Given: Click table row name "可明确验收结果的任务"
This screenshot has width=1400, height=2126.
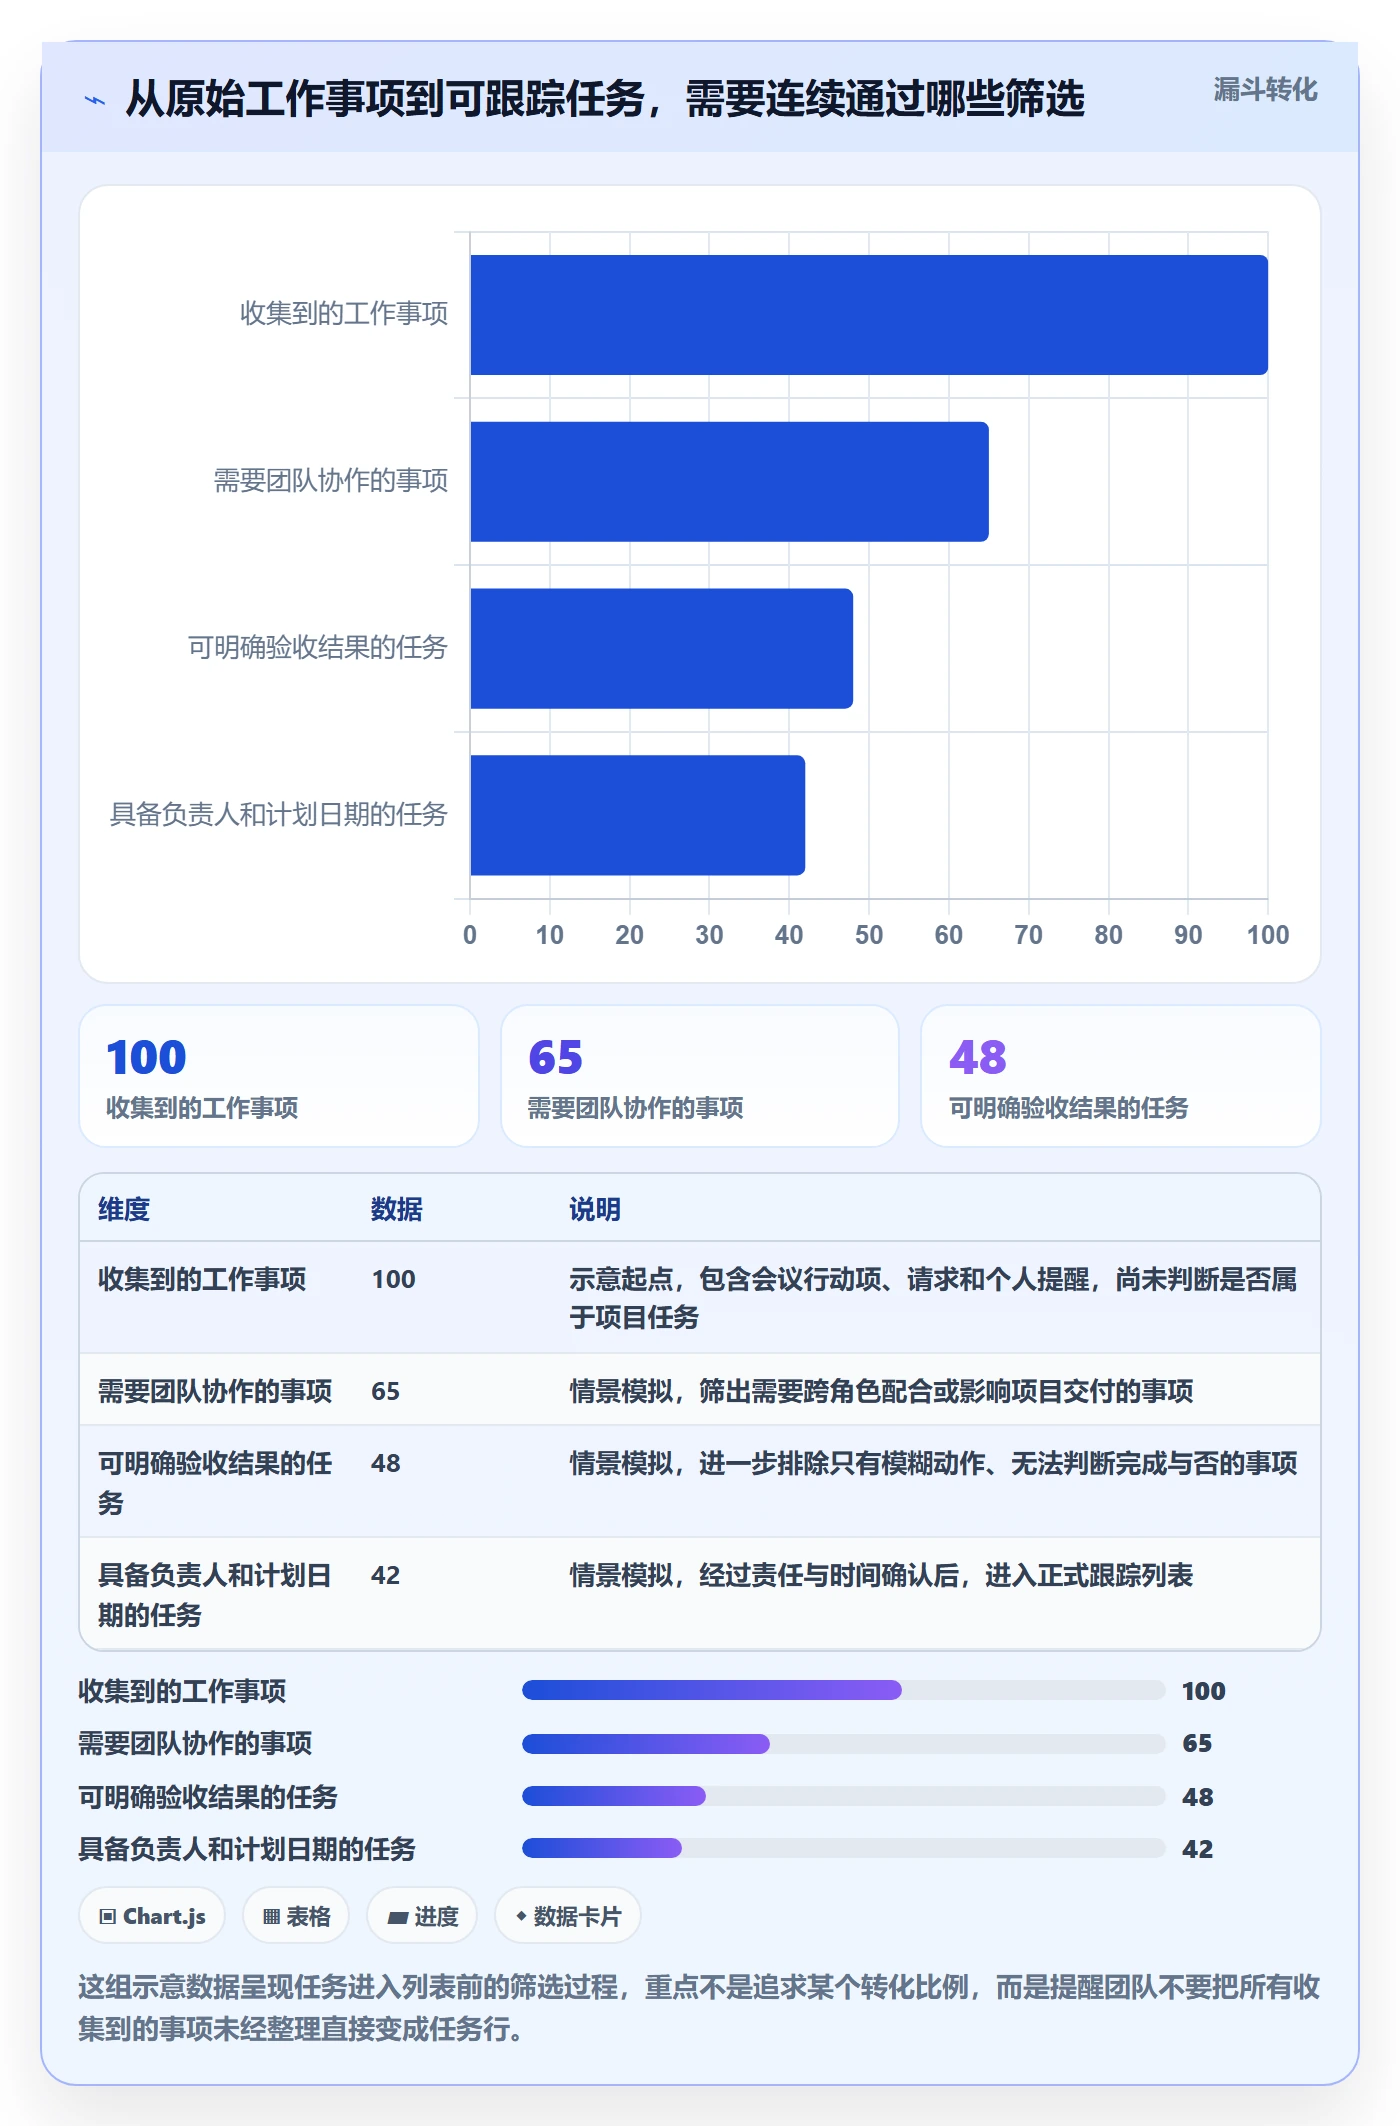Looking at the screenshot, I should tap(215, 1483).
